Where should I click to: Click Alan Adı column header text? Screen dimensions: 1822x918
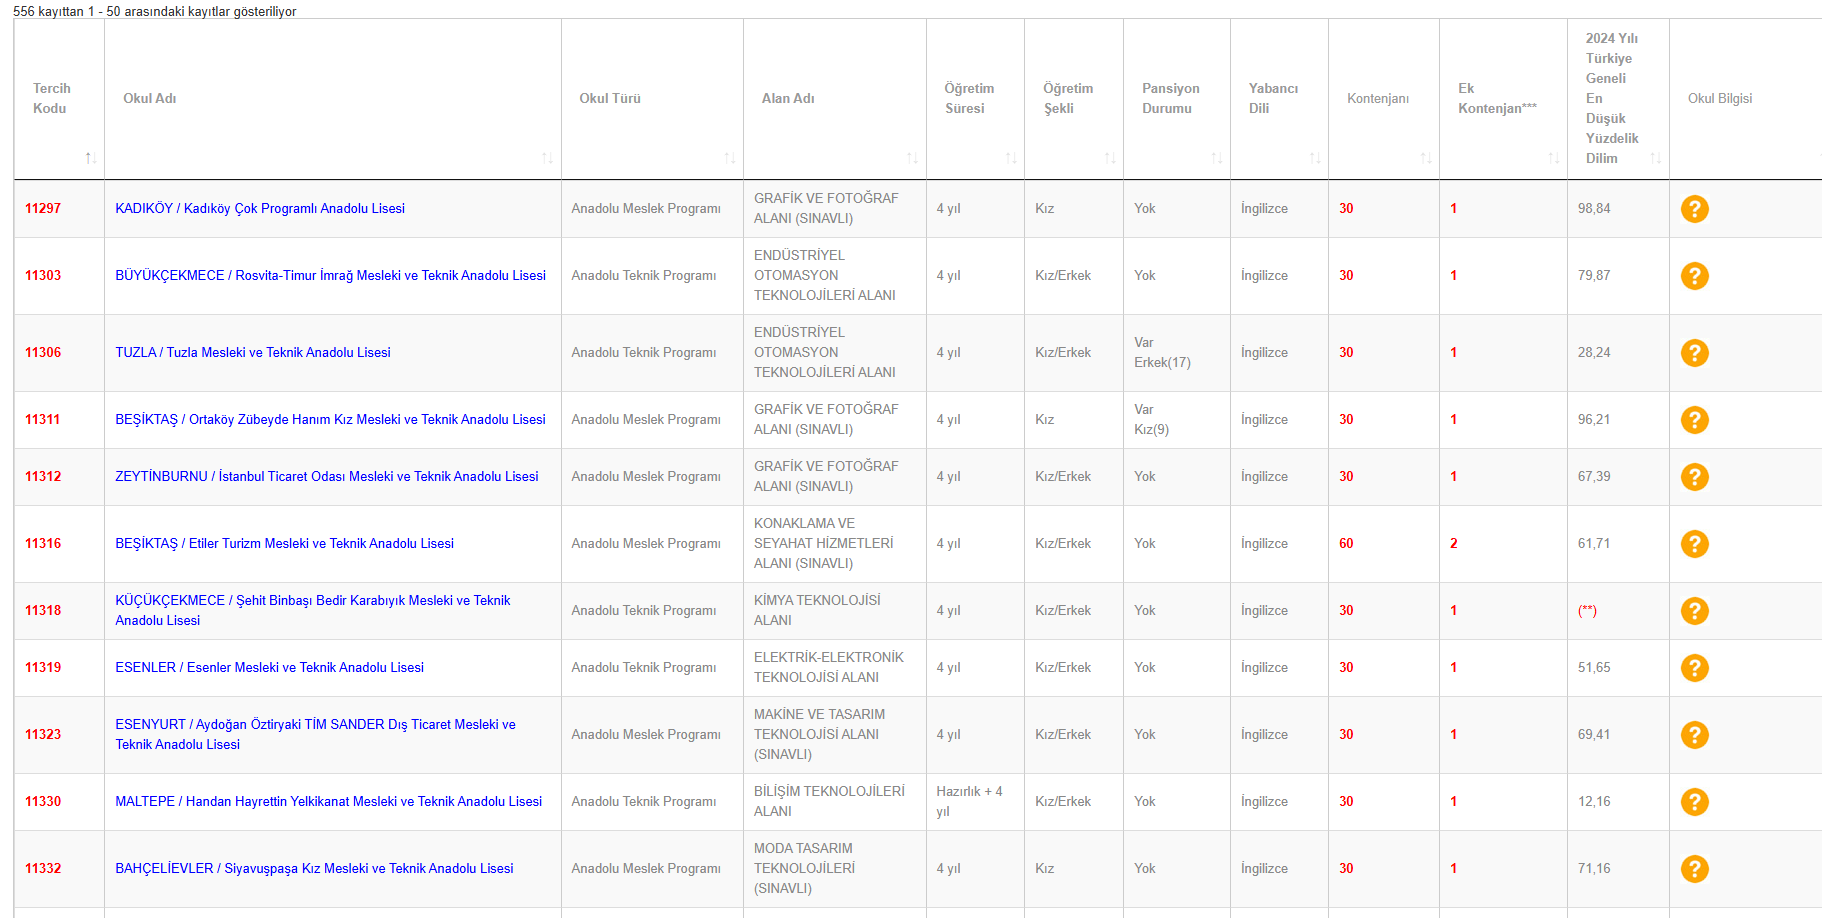(788, 99)
